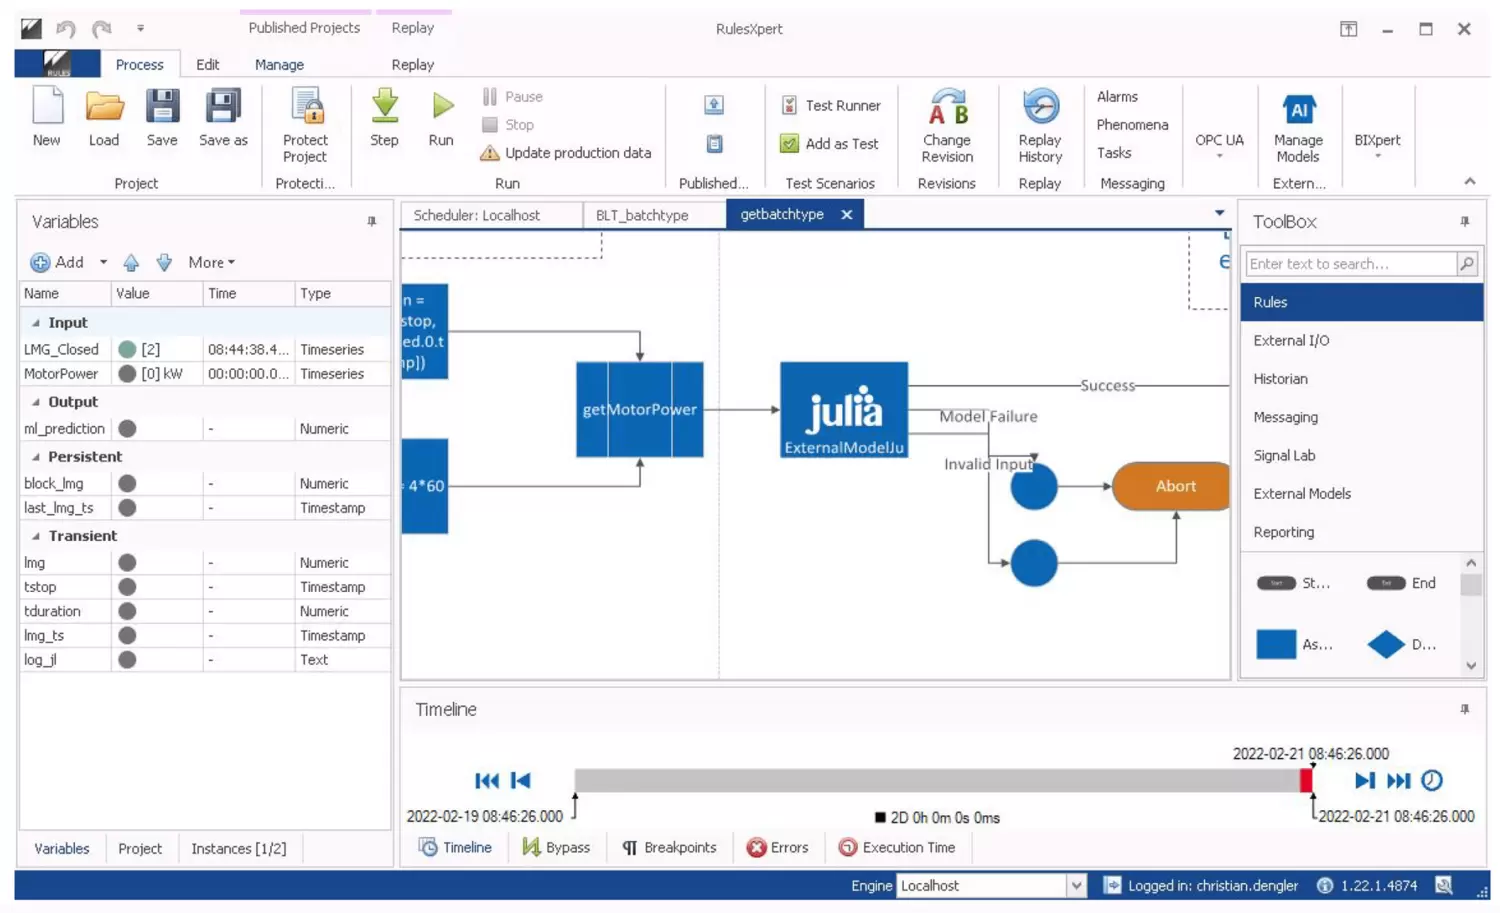
Task: Switch to Instances [1/2] tab
Action: 239,849
